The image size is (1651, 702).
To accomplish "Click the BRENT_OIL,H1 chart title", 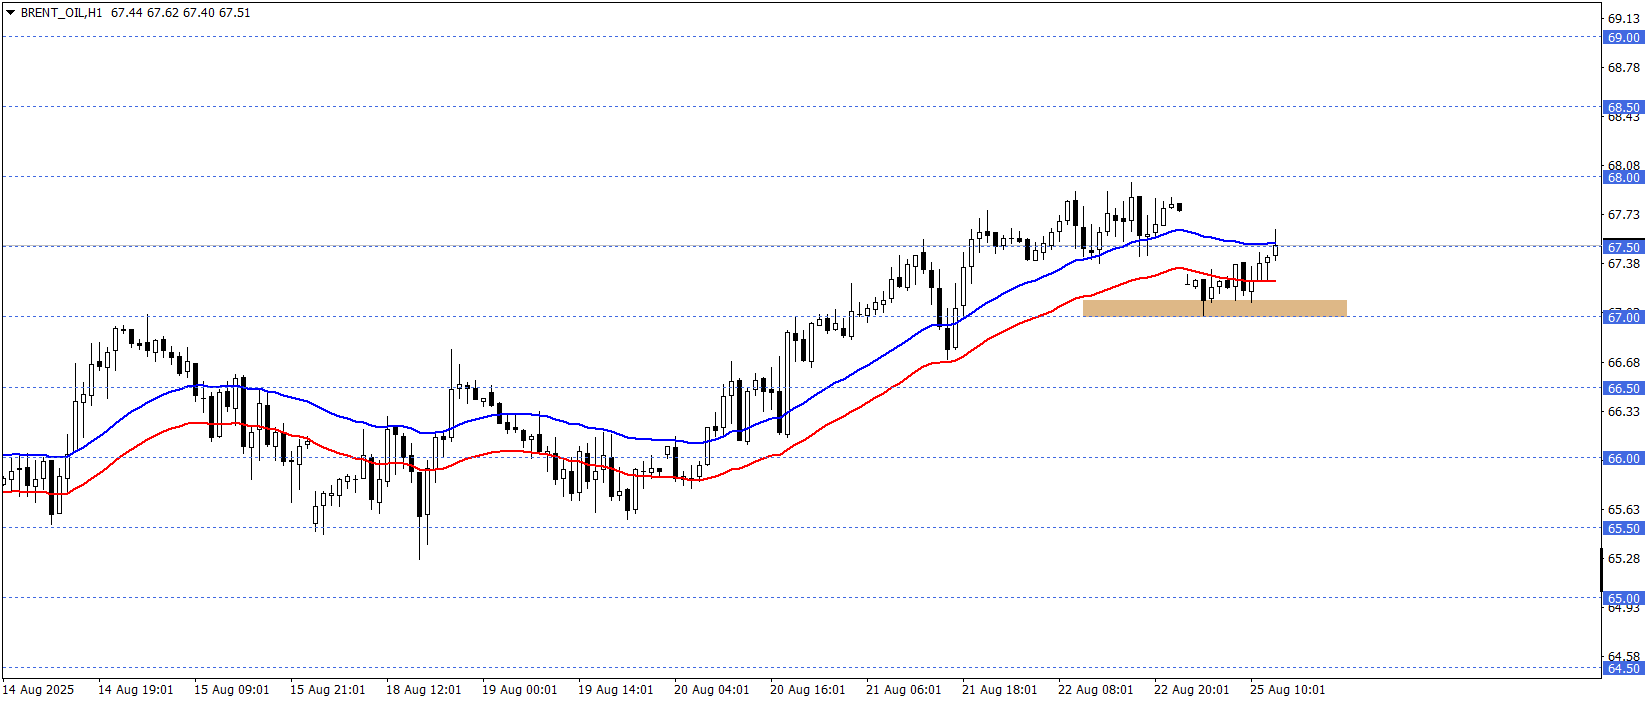I will (61, 13).
